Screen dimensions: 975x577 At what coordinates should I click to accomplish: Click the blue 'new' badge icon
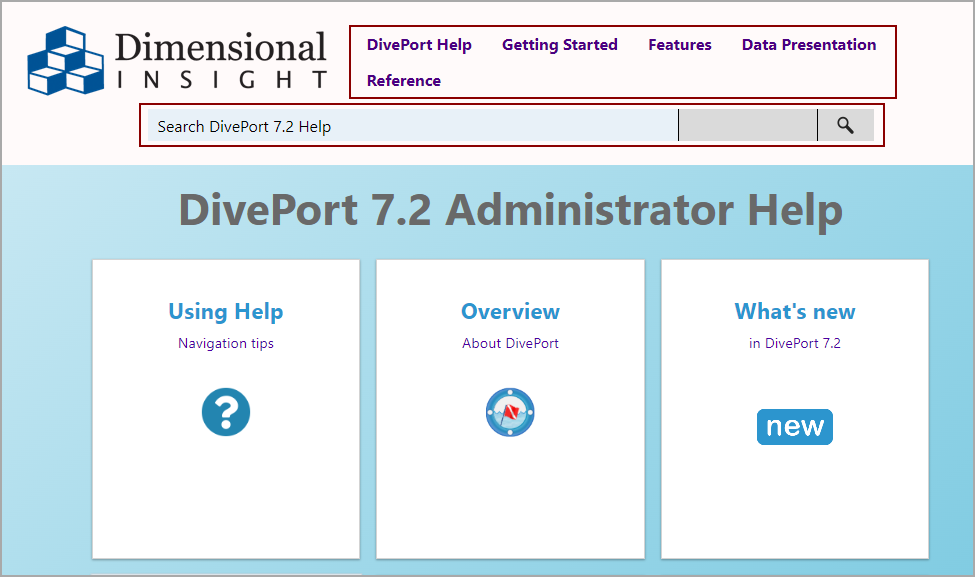[795, 427]
